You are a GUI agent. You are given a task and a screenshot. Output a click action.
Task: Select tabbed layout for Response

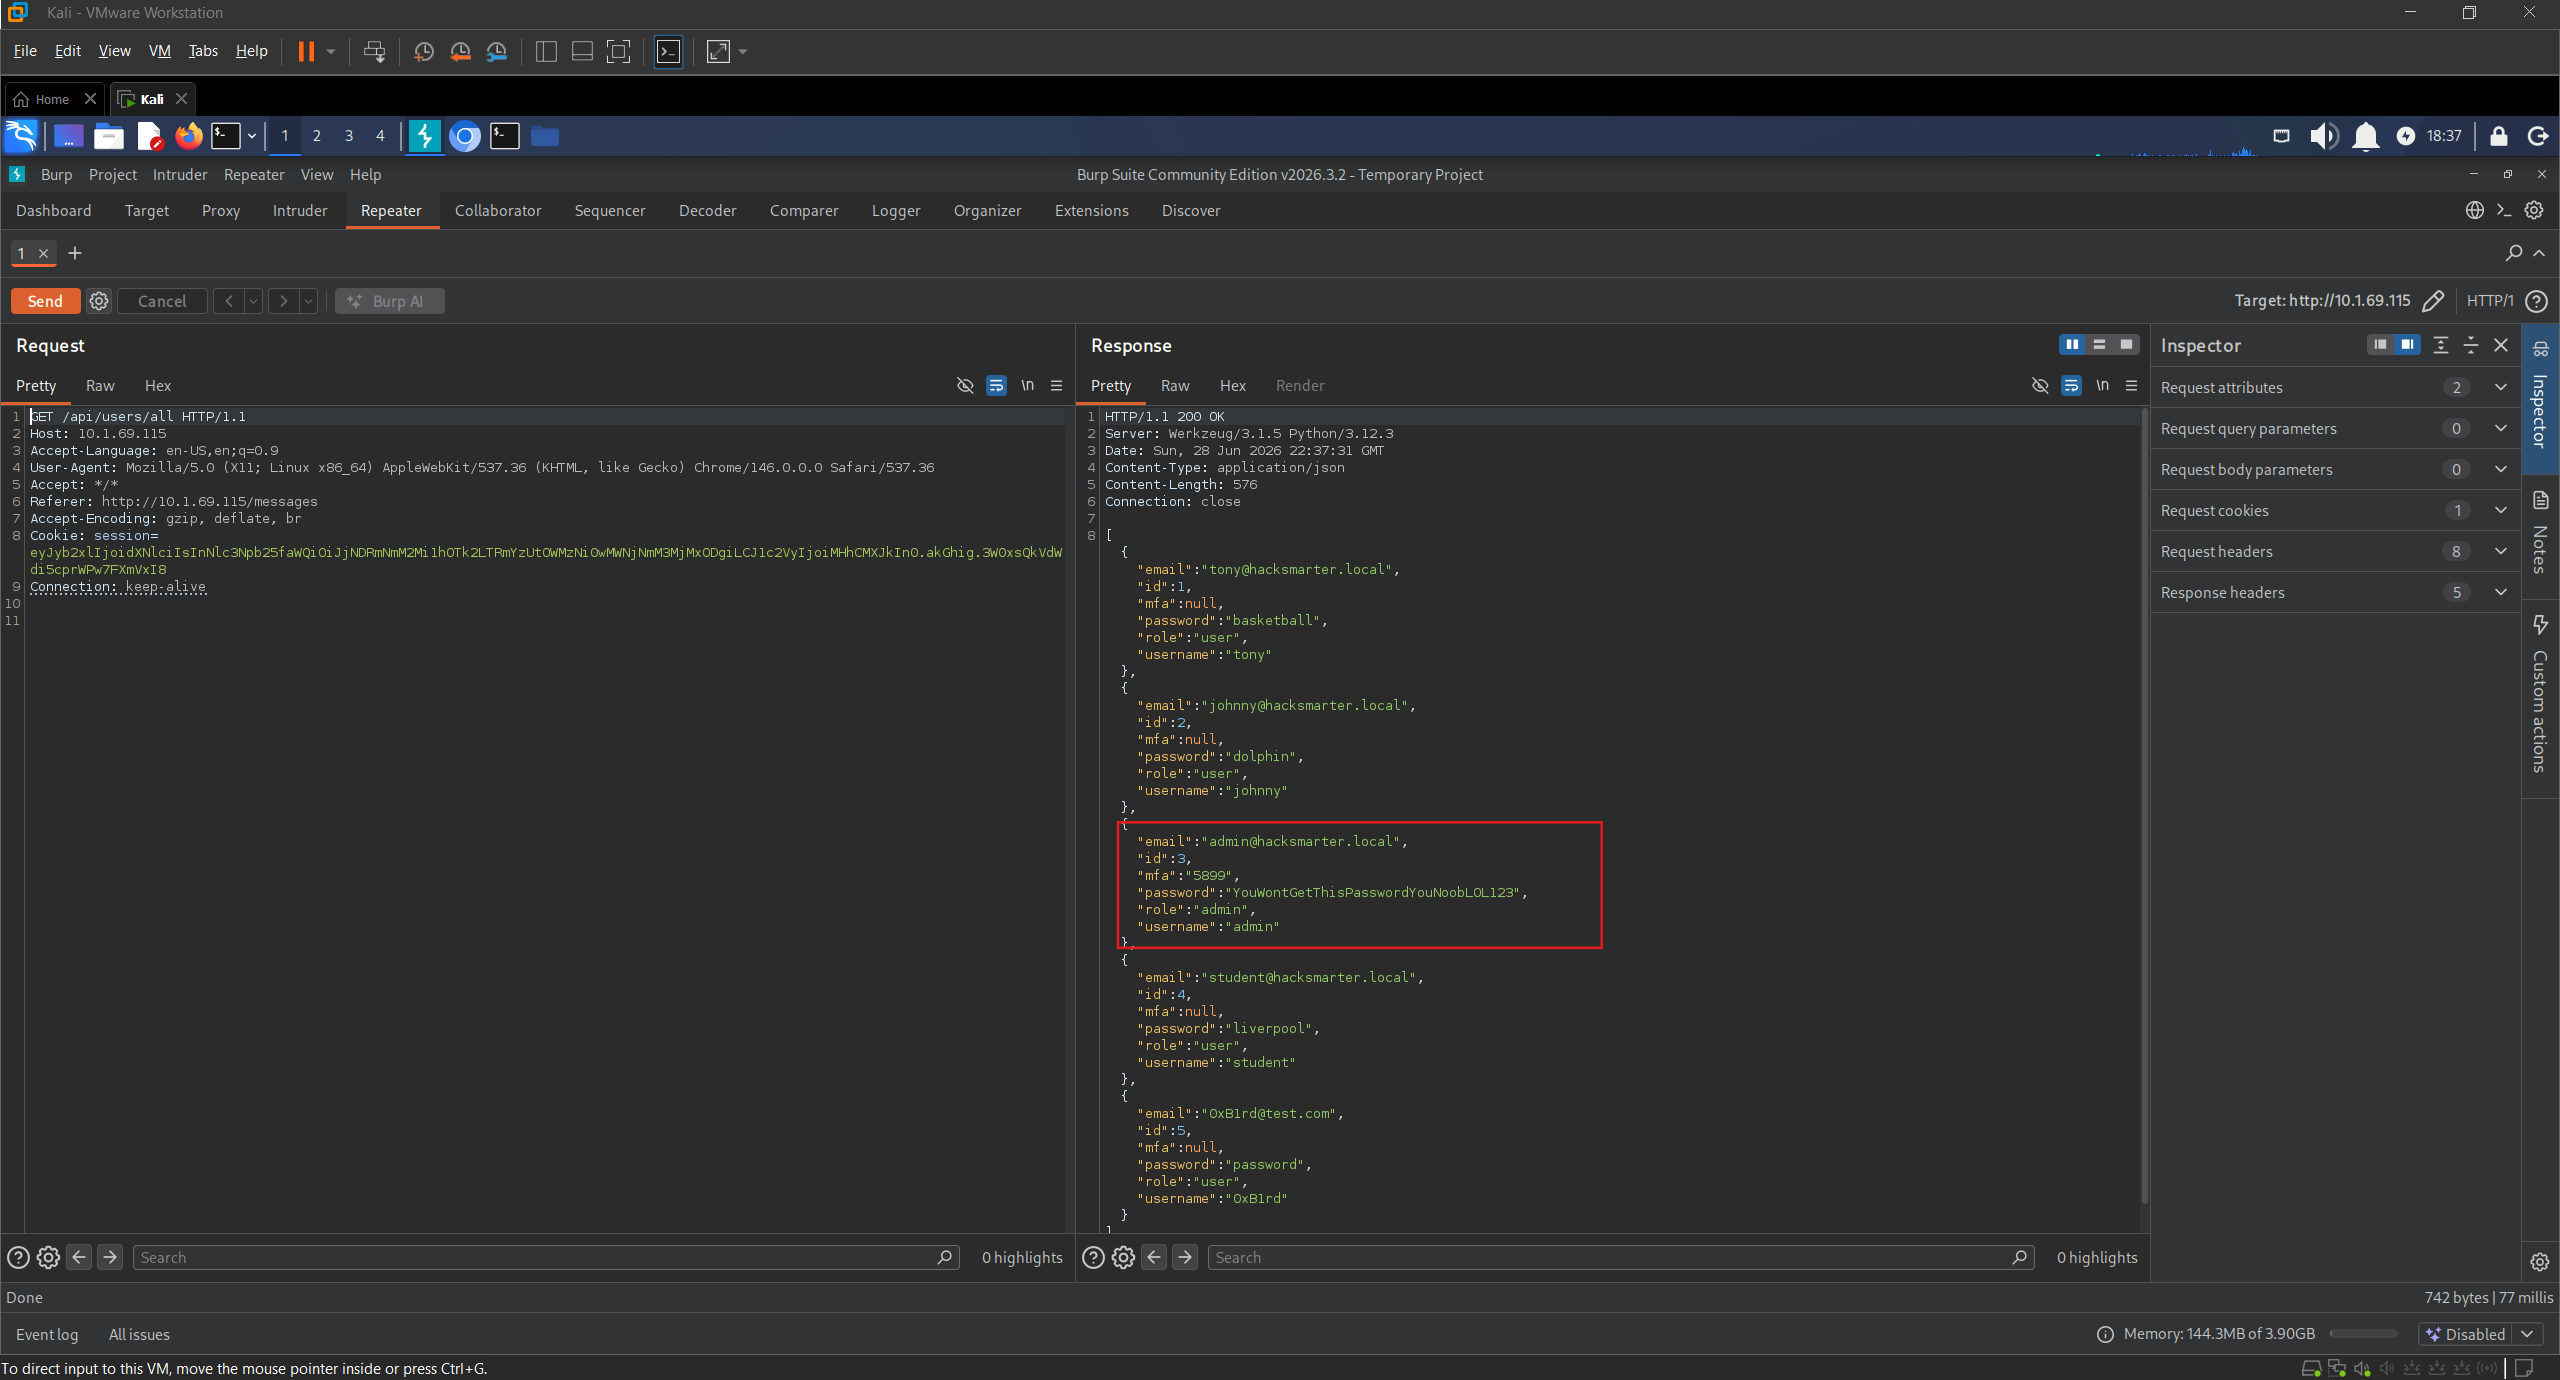pyautogui.click(x=2126, y=345)
